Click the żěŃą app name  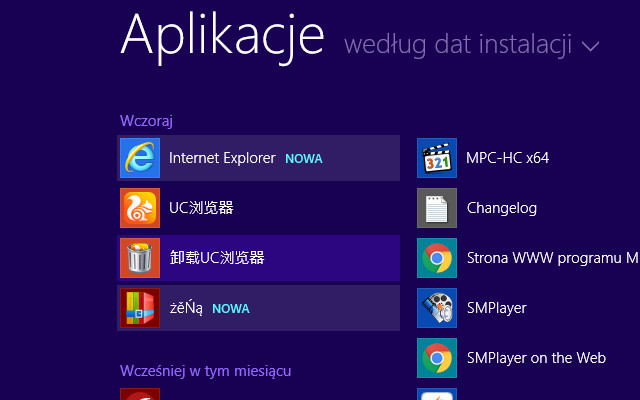point(186,308)
